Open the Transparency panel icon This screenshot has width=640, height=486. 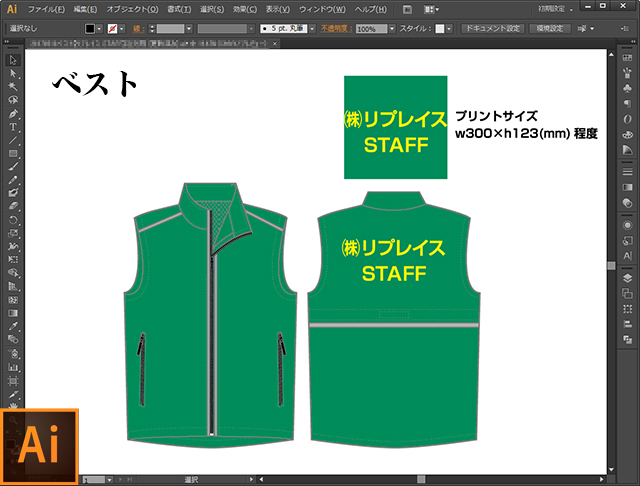point(627,203)
